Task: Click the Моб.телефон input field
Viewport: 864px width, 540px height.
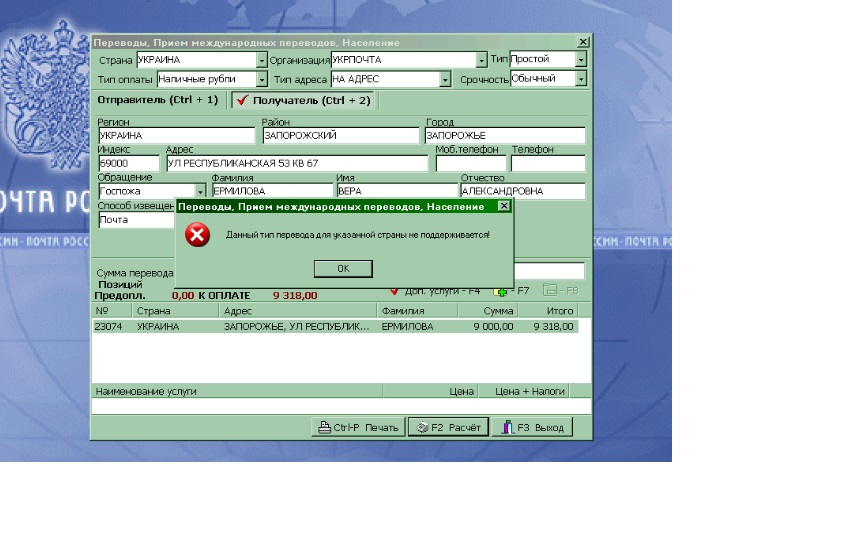Action: [x=471, y=164]
